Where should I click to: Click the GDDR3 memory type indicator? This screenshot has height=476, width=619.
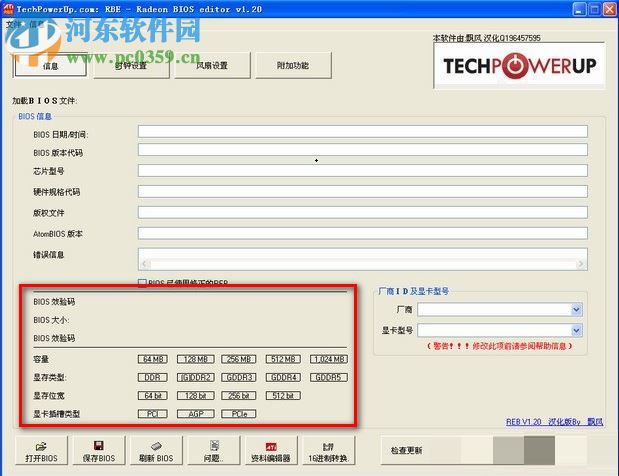coord(239,377)
